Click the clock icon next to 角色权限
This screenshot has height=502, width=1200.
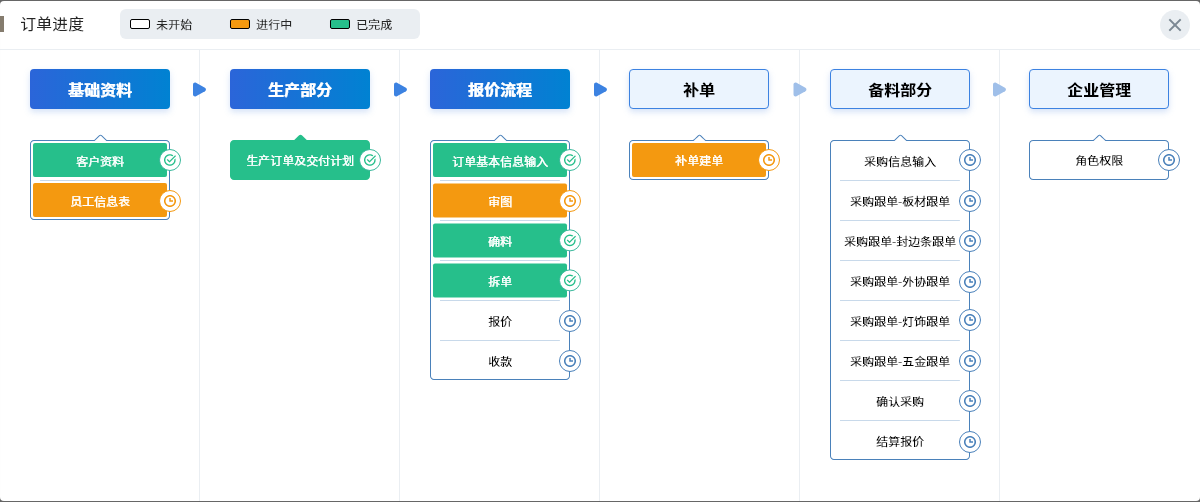1168,160
